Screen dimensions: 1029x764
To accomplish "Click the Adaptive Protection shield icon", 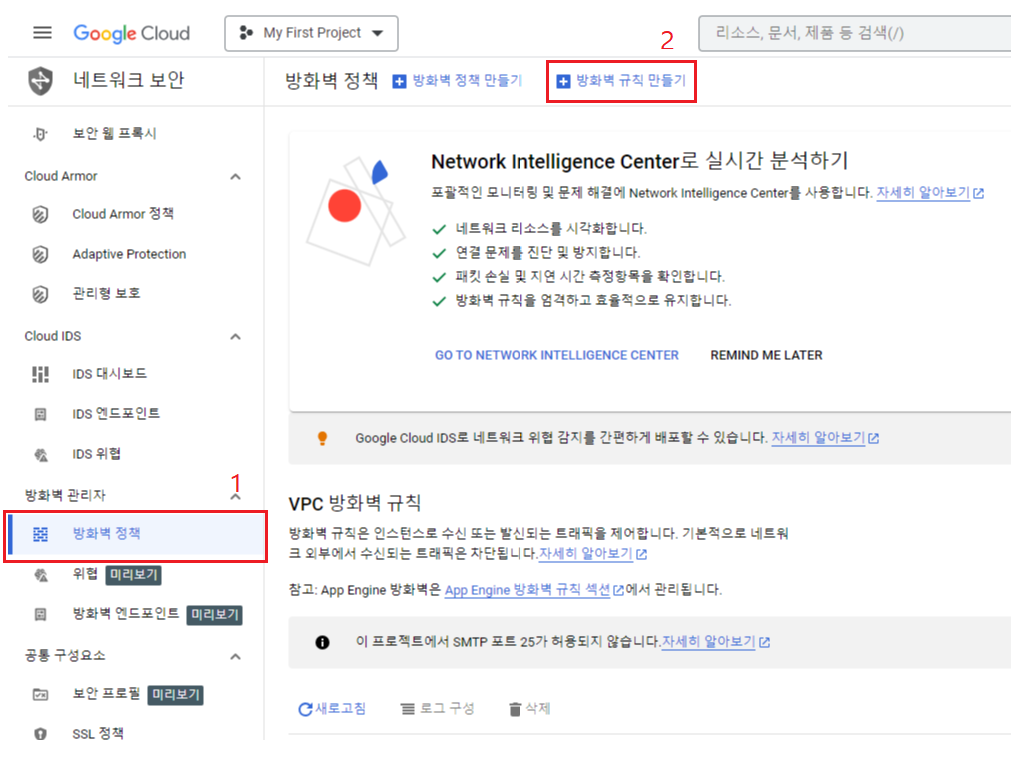I will 40,254.
